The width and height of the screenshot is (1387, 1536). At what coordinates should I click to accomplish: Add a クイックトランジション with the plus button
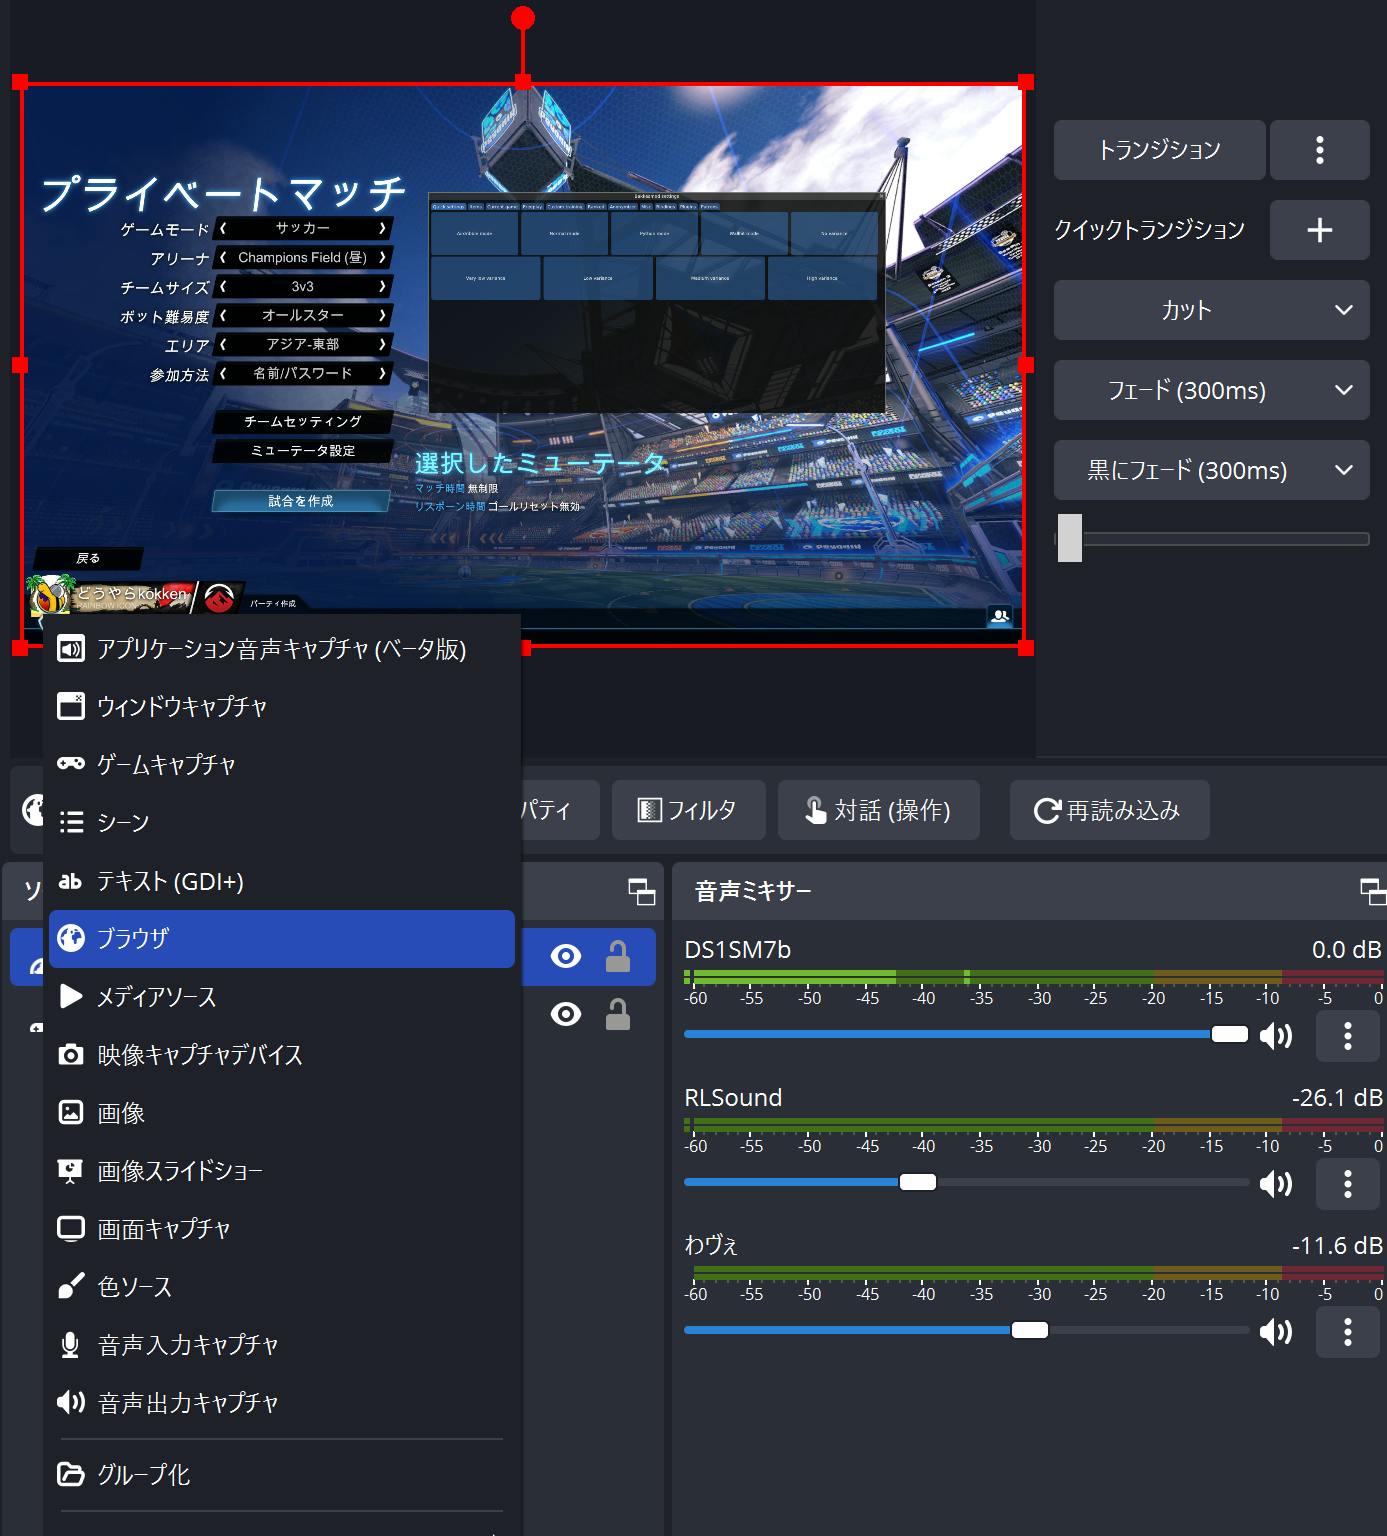tap(1320, 230)
